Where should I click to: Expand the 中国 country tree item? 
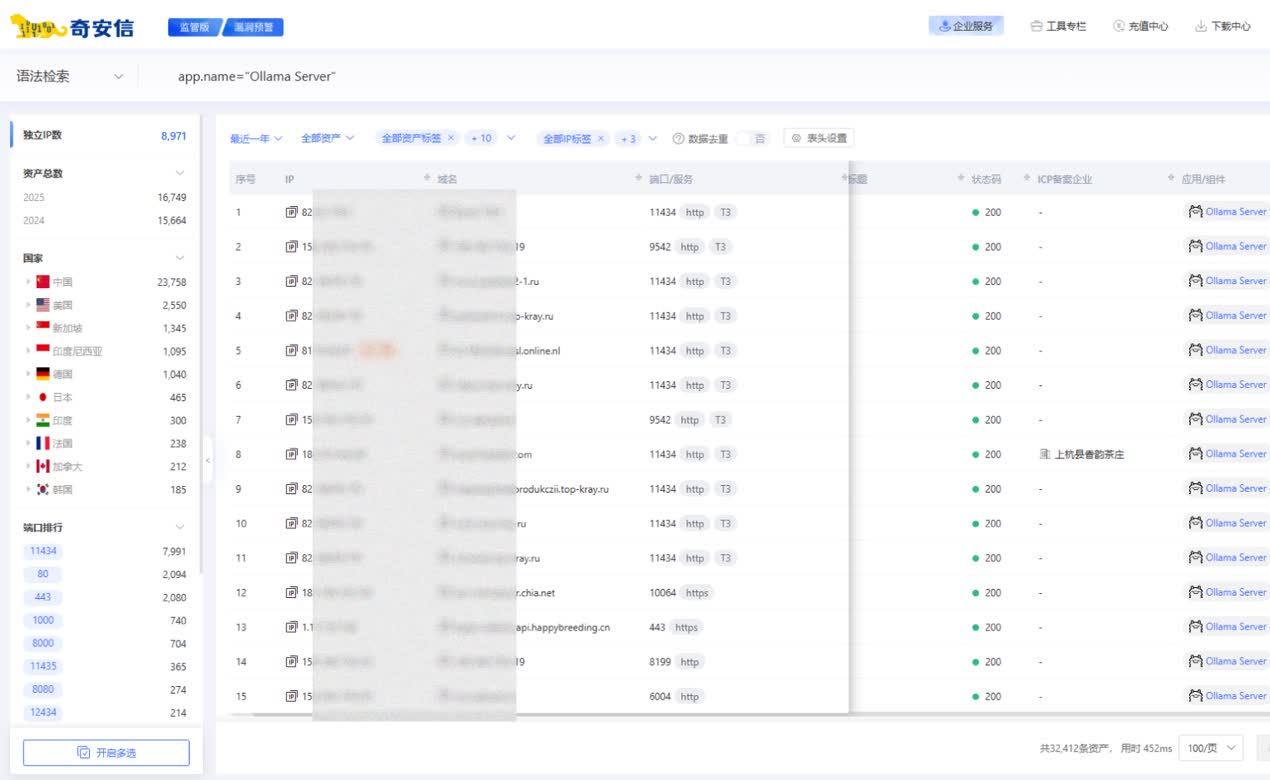[28, 282]
